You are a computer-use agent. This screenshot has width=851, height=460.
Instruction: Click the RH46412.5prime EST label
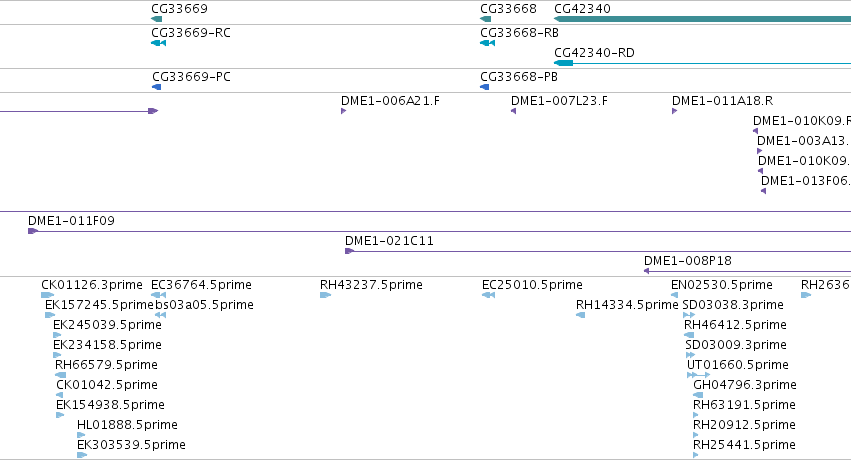(x=735, y=325)
